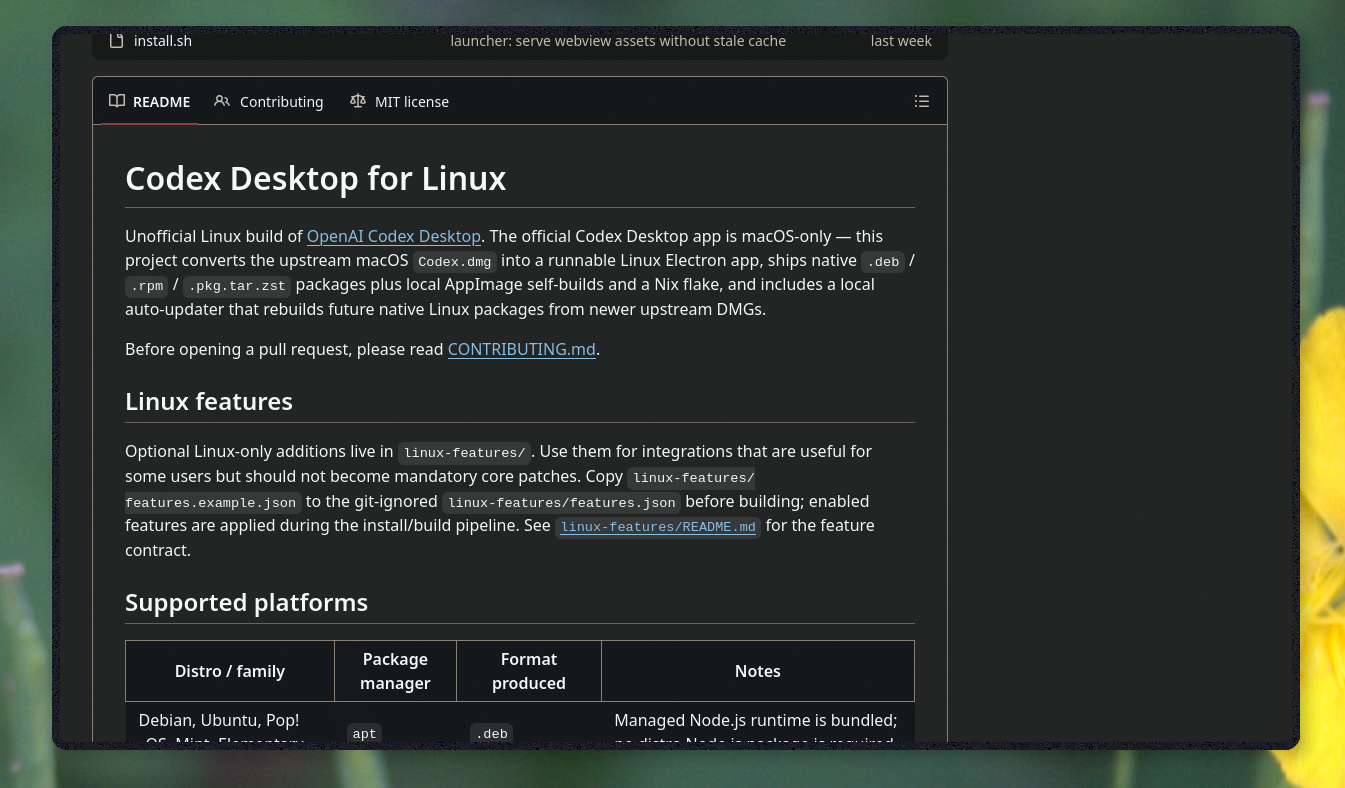1345x788 pixels.
Task: Open the install.sh file
Action: click(x=163, y=41)
